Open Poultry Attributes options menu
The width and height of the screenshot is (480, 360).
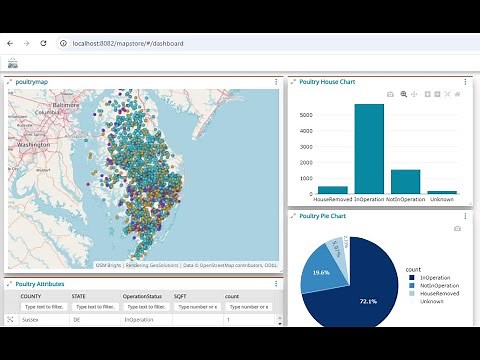(276, 284)
